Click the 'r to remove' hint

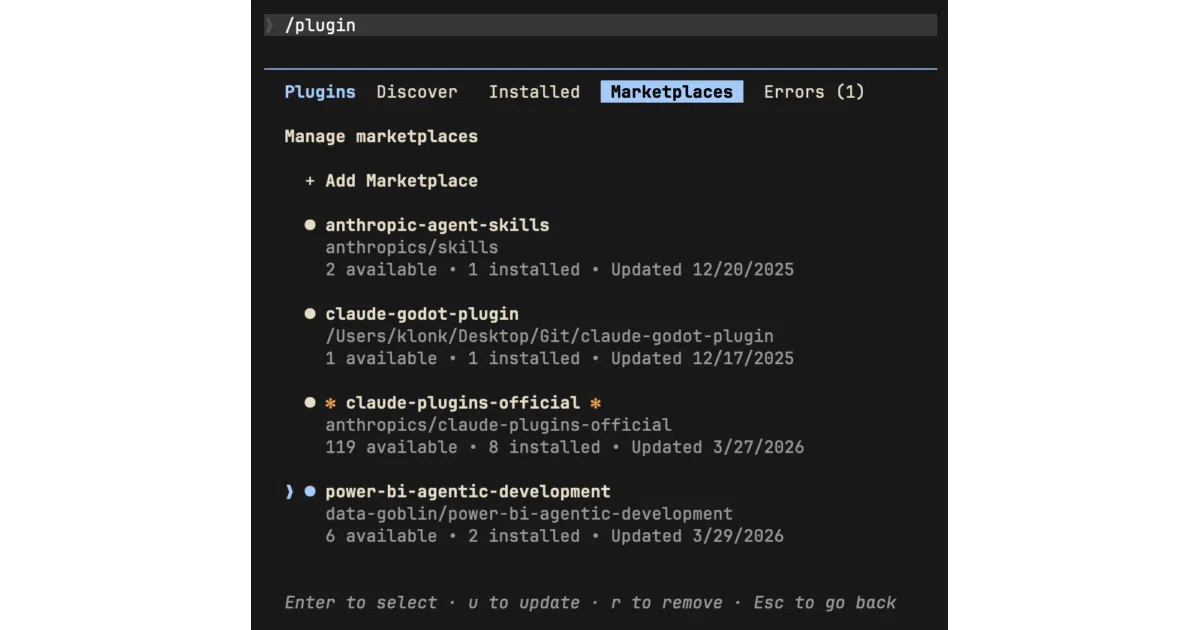coord(667,603)
